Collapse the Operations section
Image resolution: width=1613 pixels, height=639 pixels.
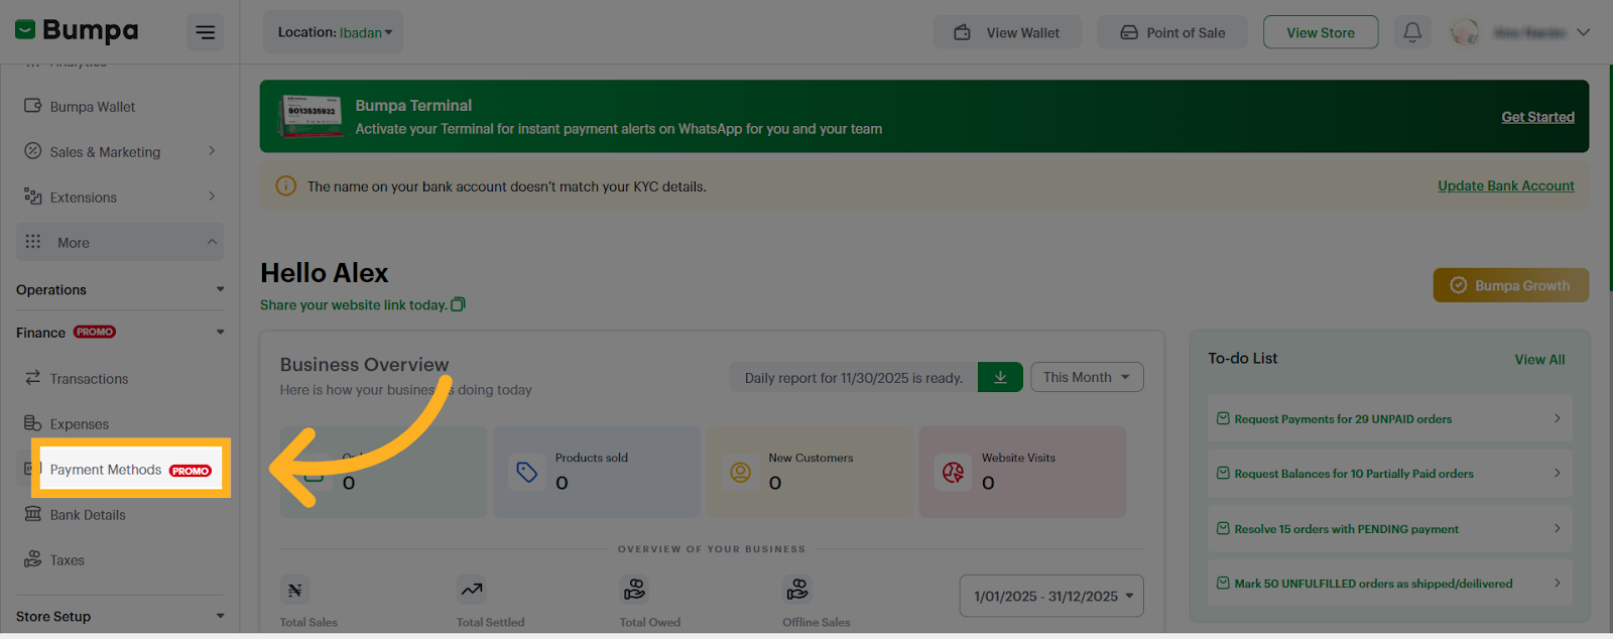tap(220, 290)
